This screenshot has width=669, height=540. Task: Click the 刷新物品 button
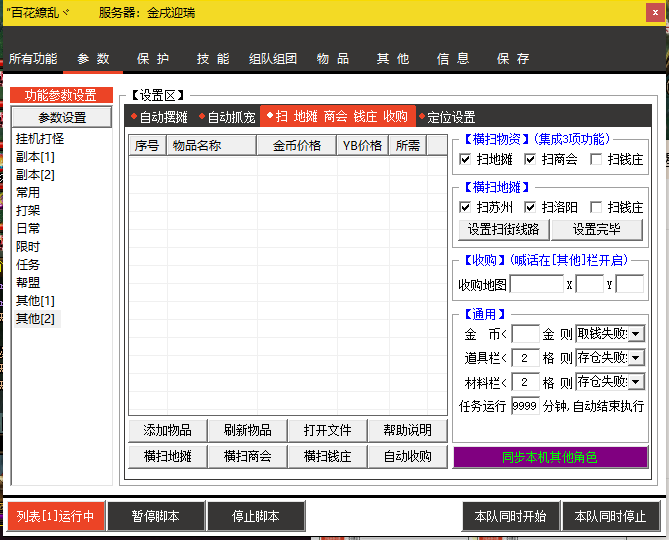pyautogui.click(x=247, y=430)
